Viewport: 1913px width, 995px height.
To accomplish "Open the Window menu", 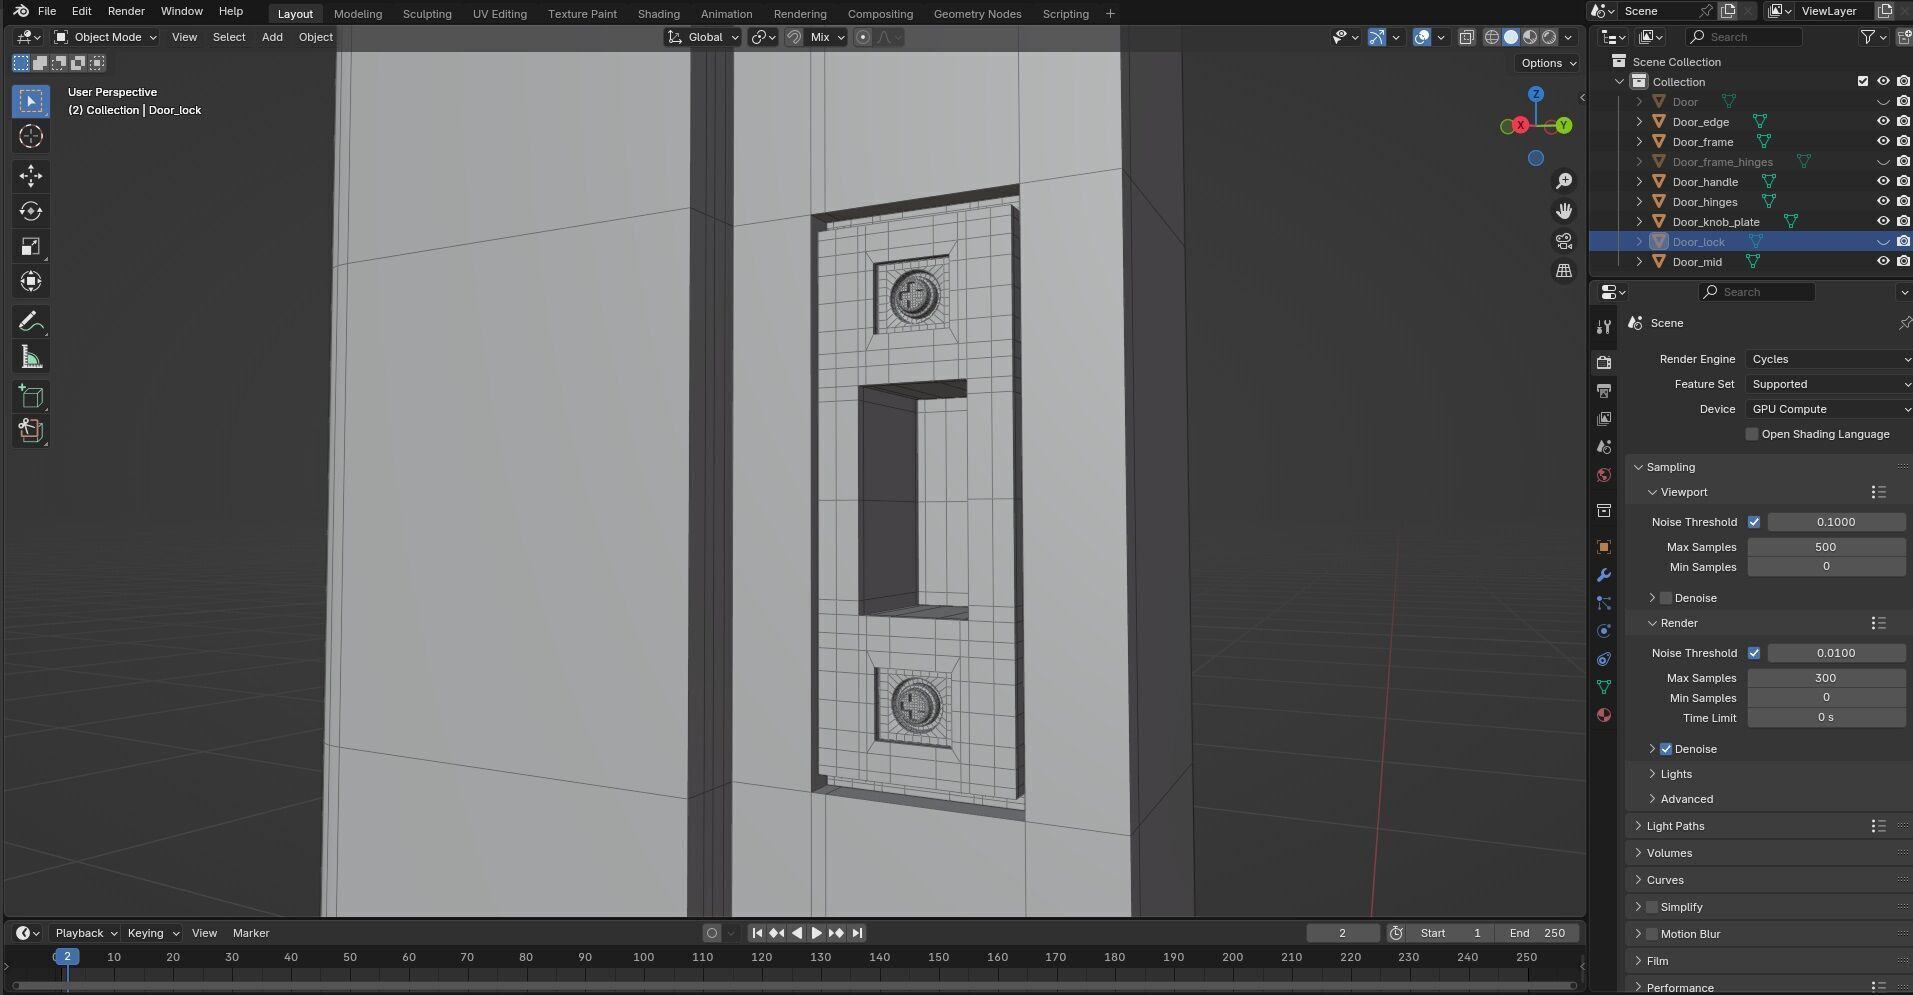I will tap(182, 11).
